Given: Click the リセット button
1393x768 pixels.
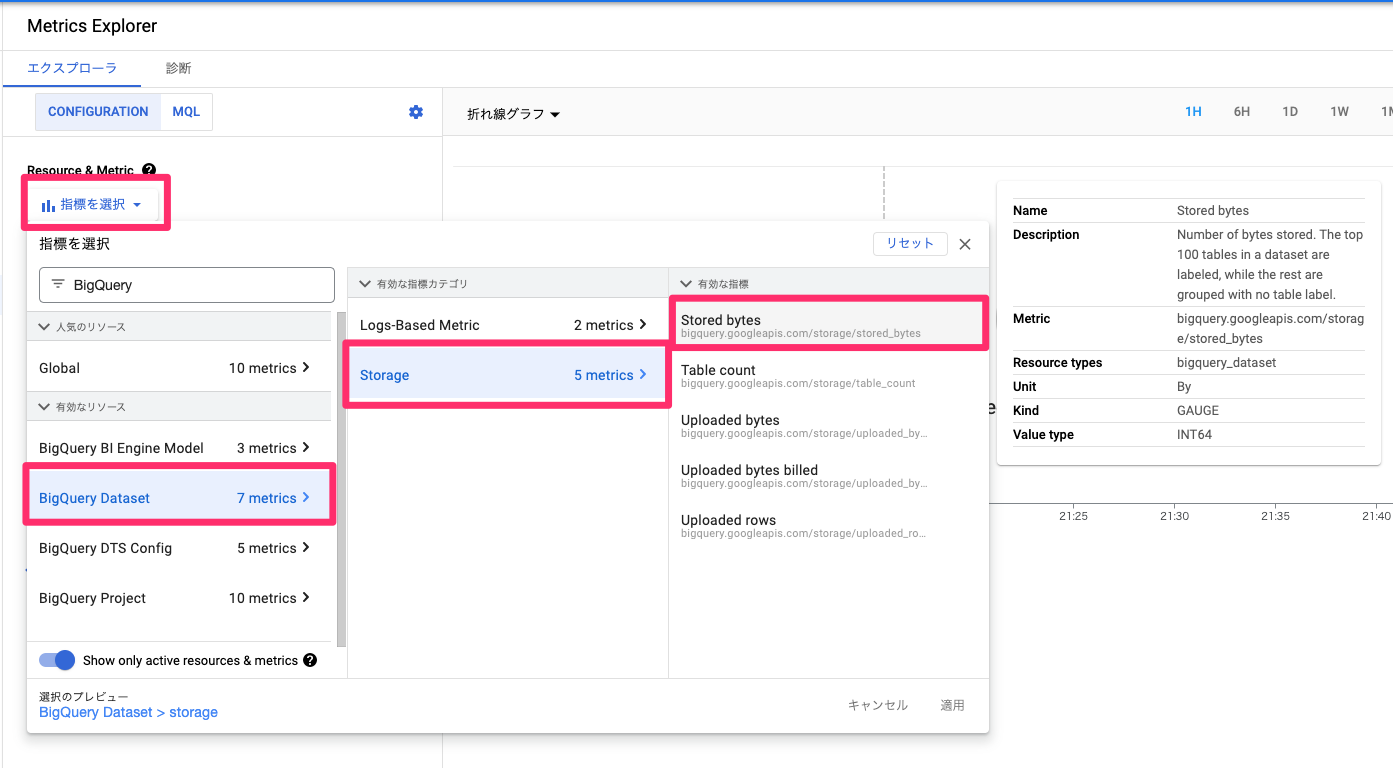Looking at the screenshot, I should pyautogui.click(x=910, y=244).
